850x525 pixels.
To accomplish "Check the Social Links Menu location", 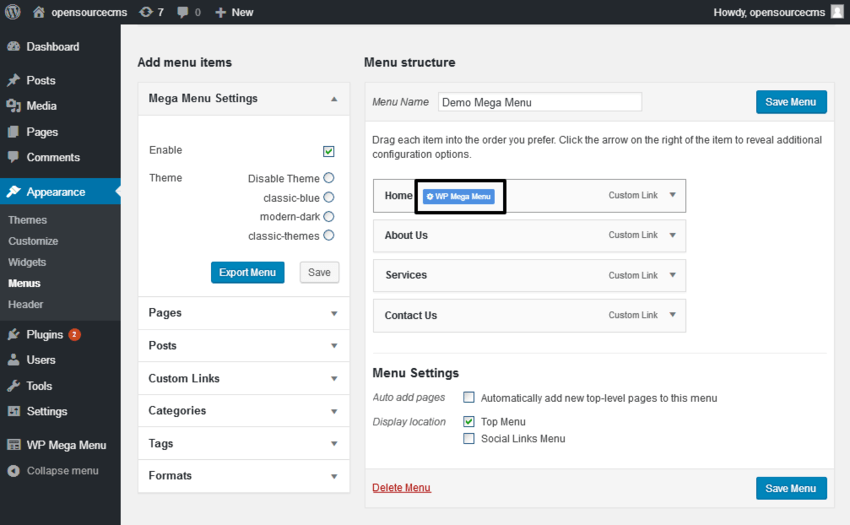I will click(x=469, y=438).
